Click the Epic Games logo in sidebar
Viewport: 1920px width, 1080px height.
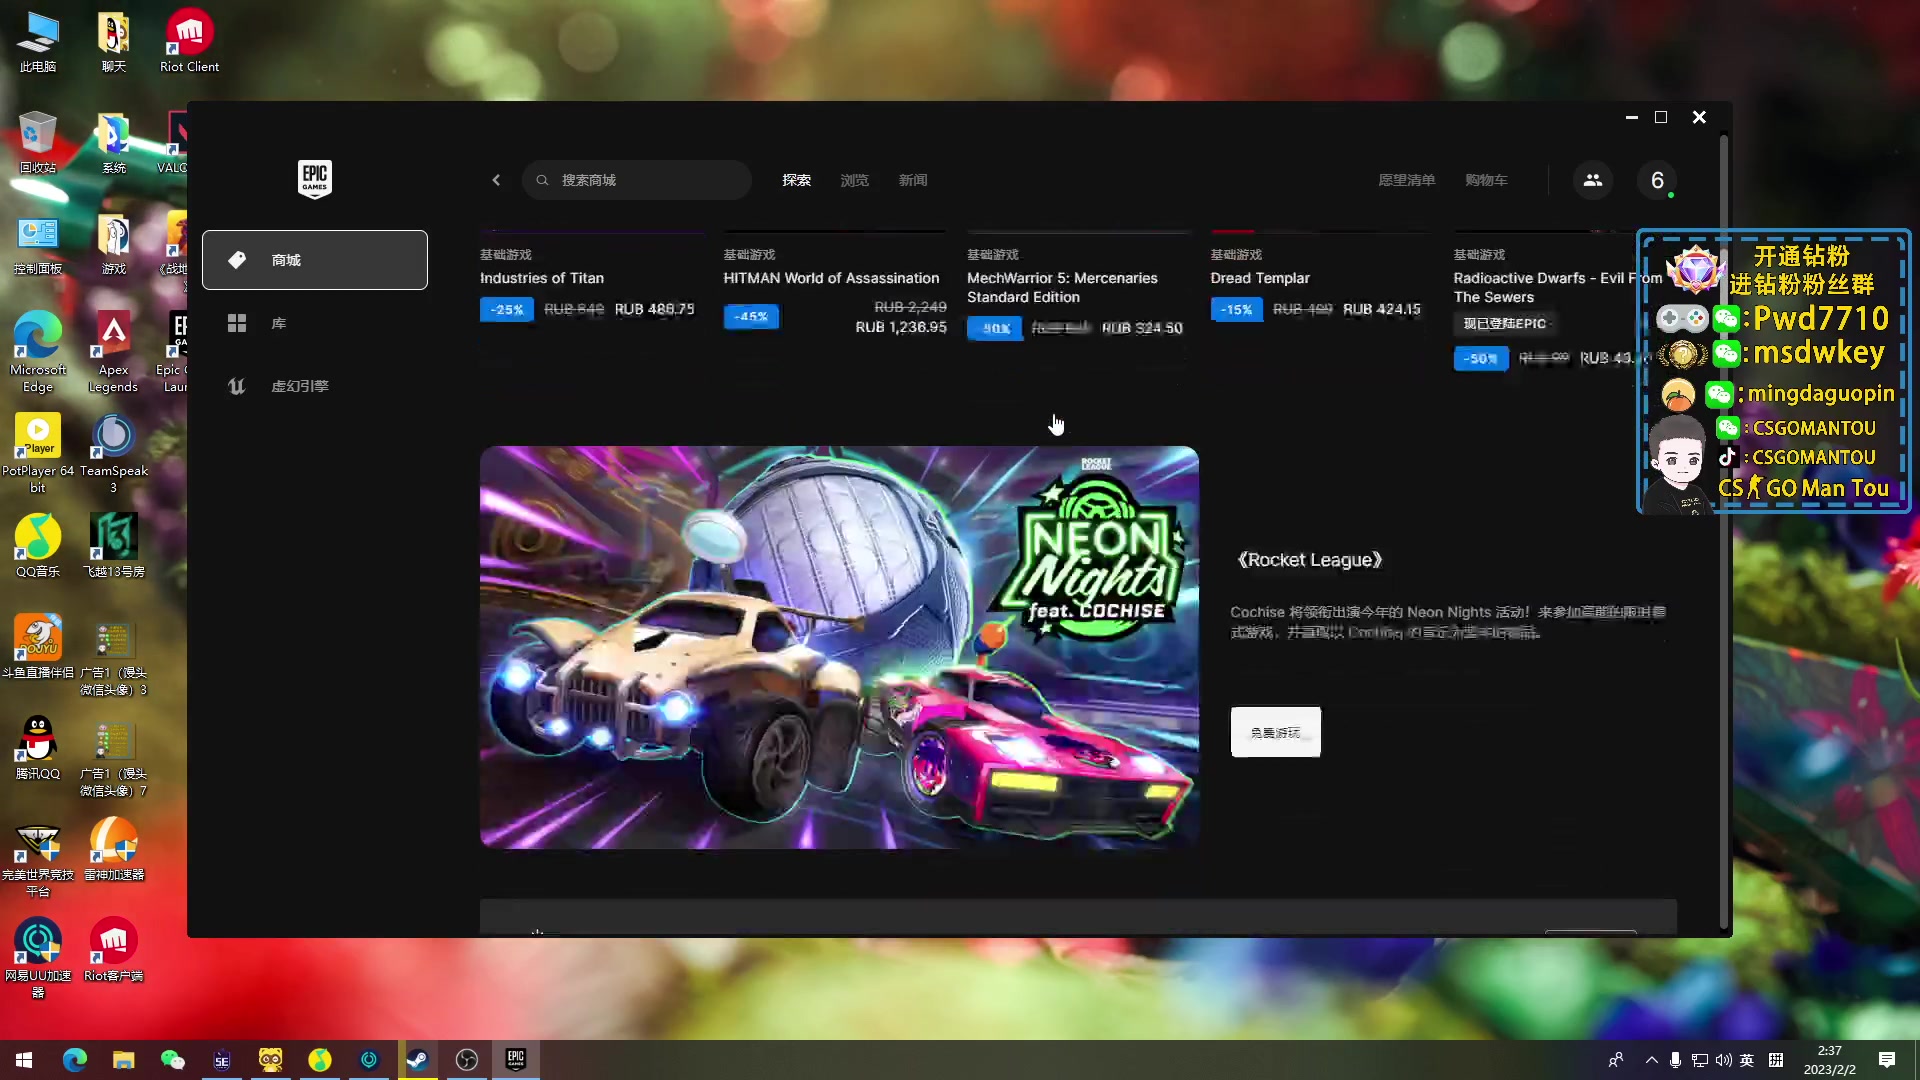[314, 179]
